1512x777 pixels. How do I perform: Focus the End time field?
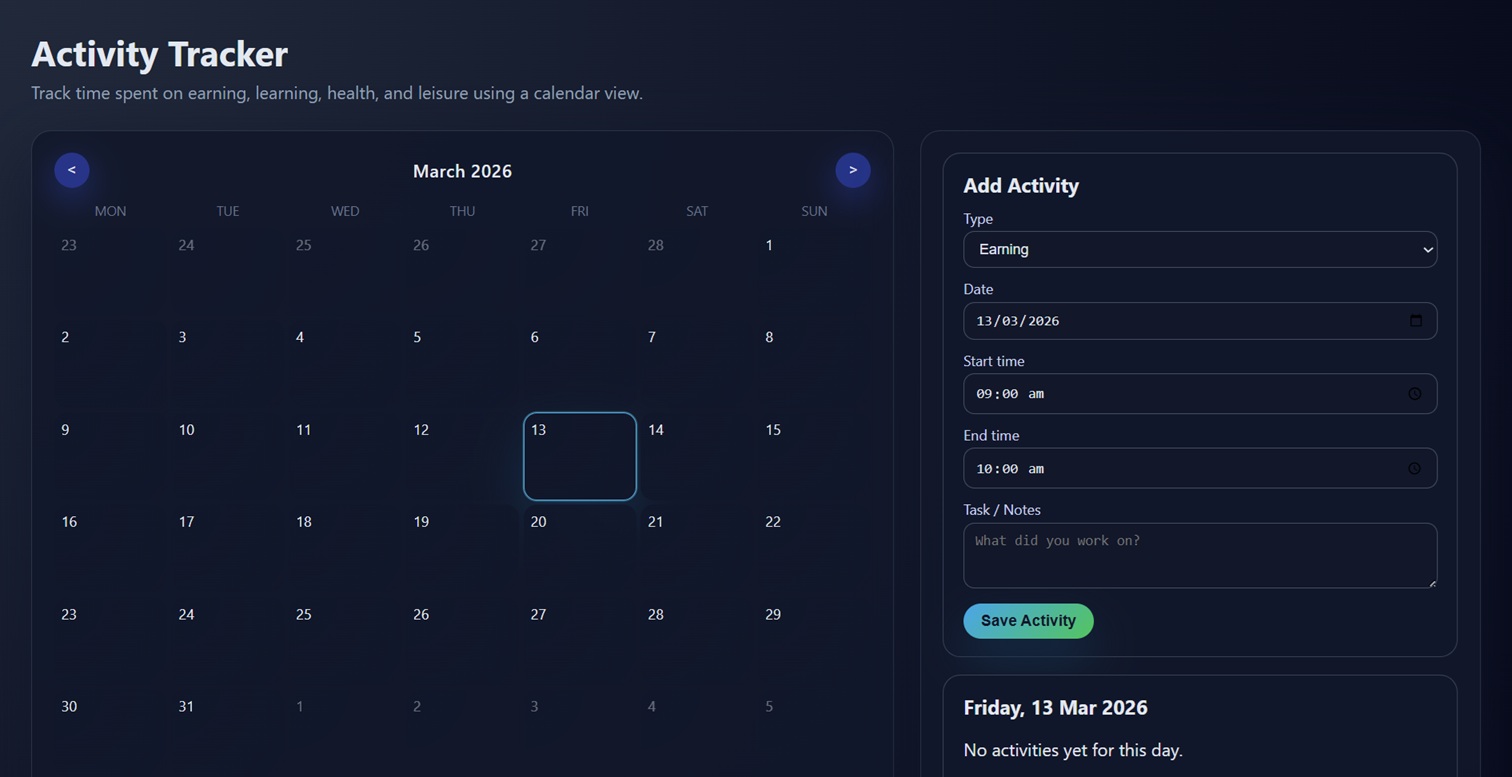1150,469
